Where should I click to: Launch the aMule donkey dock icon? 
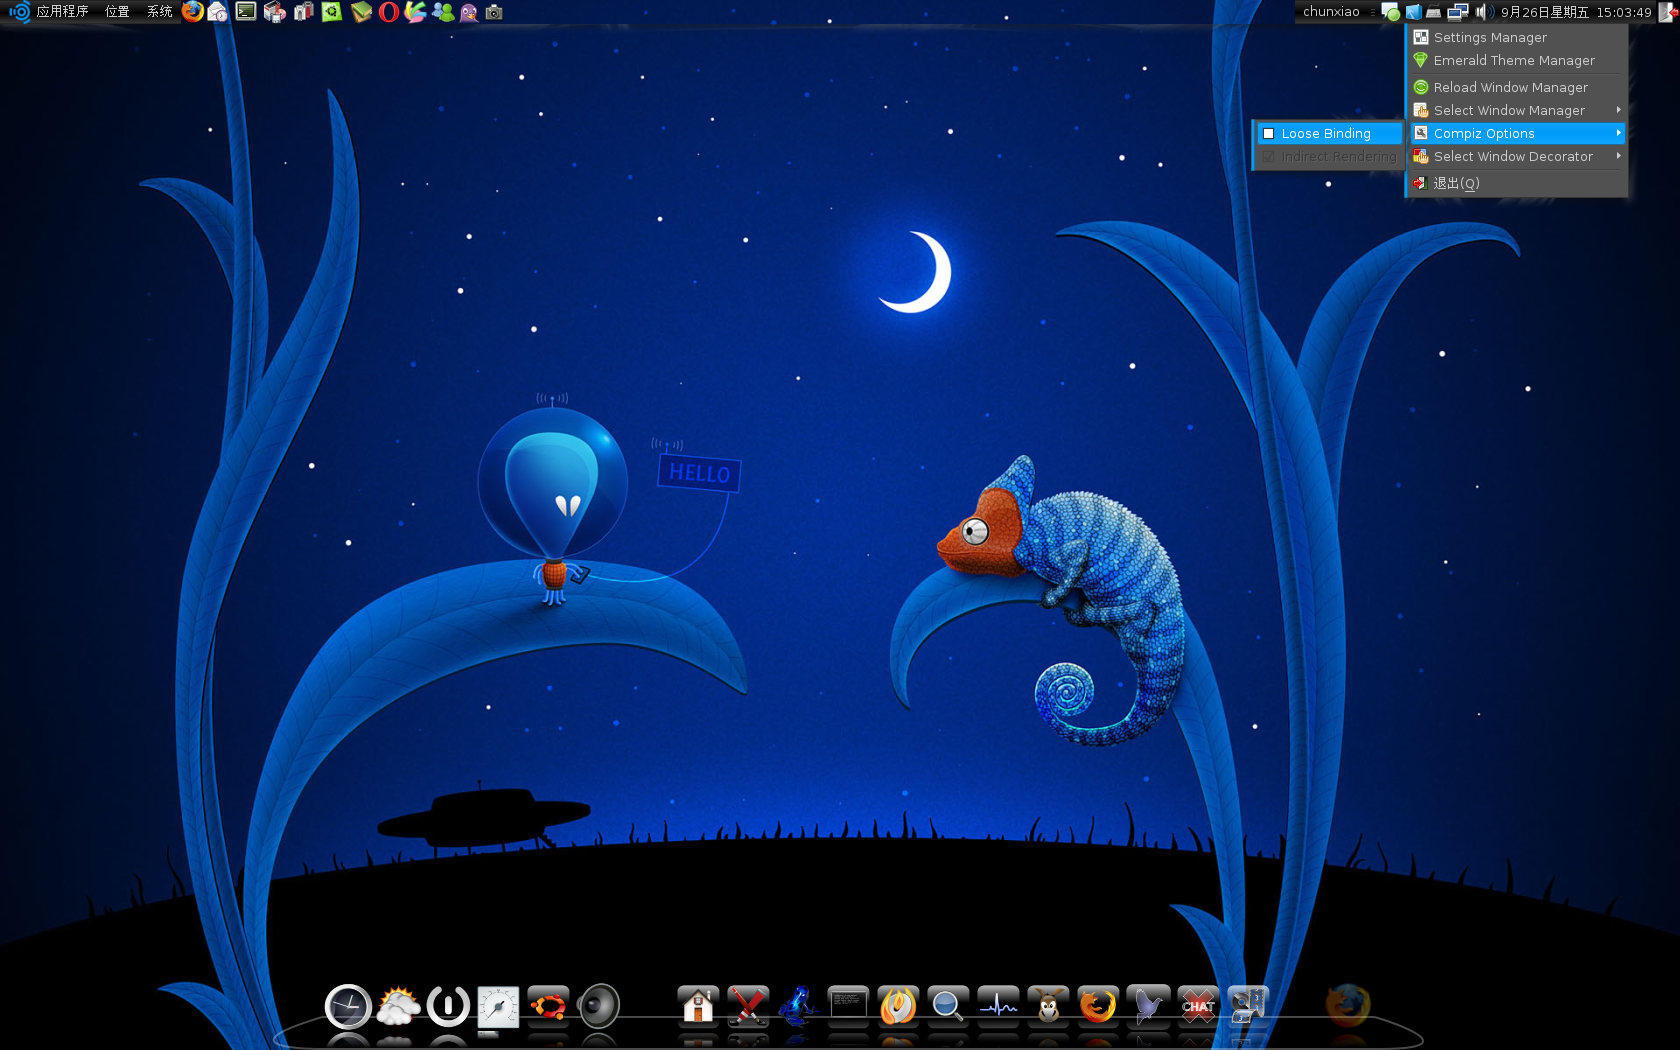(1048, 1005)
